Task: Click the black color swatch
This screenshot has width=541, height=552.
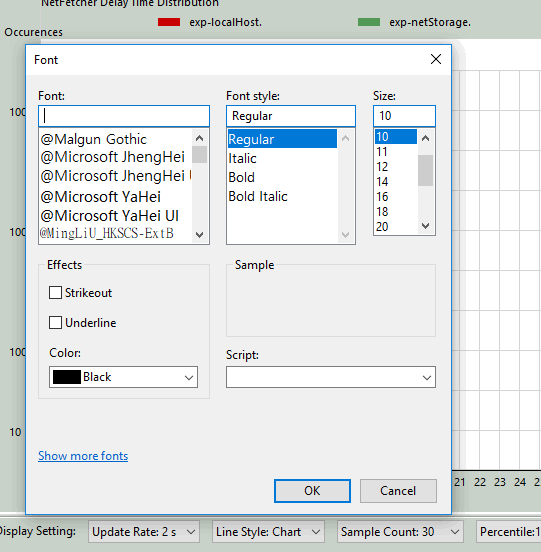Action: point(67,377)
